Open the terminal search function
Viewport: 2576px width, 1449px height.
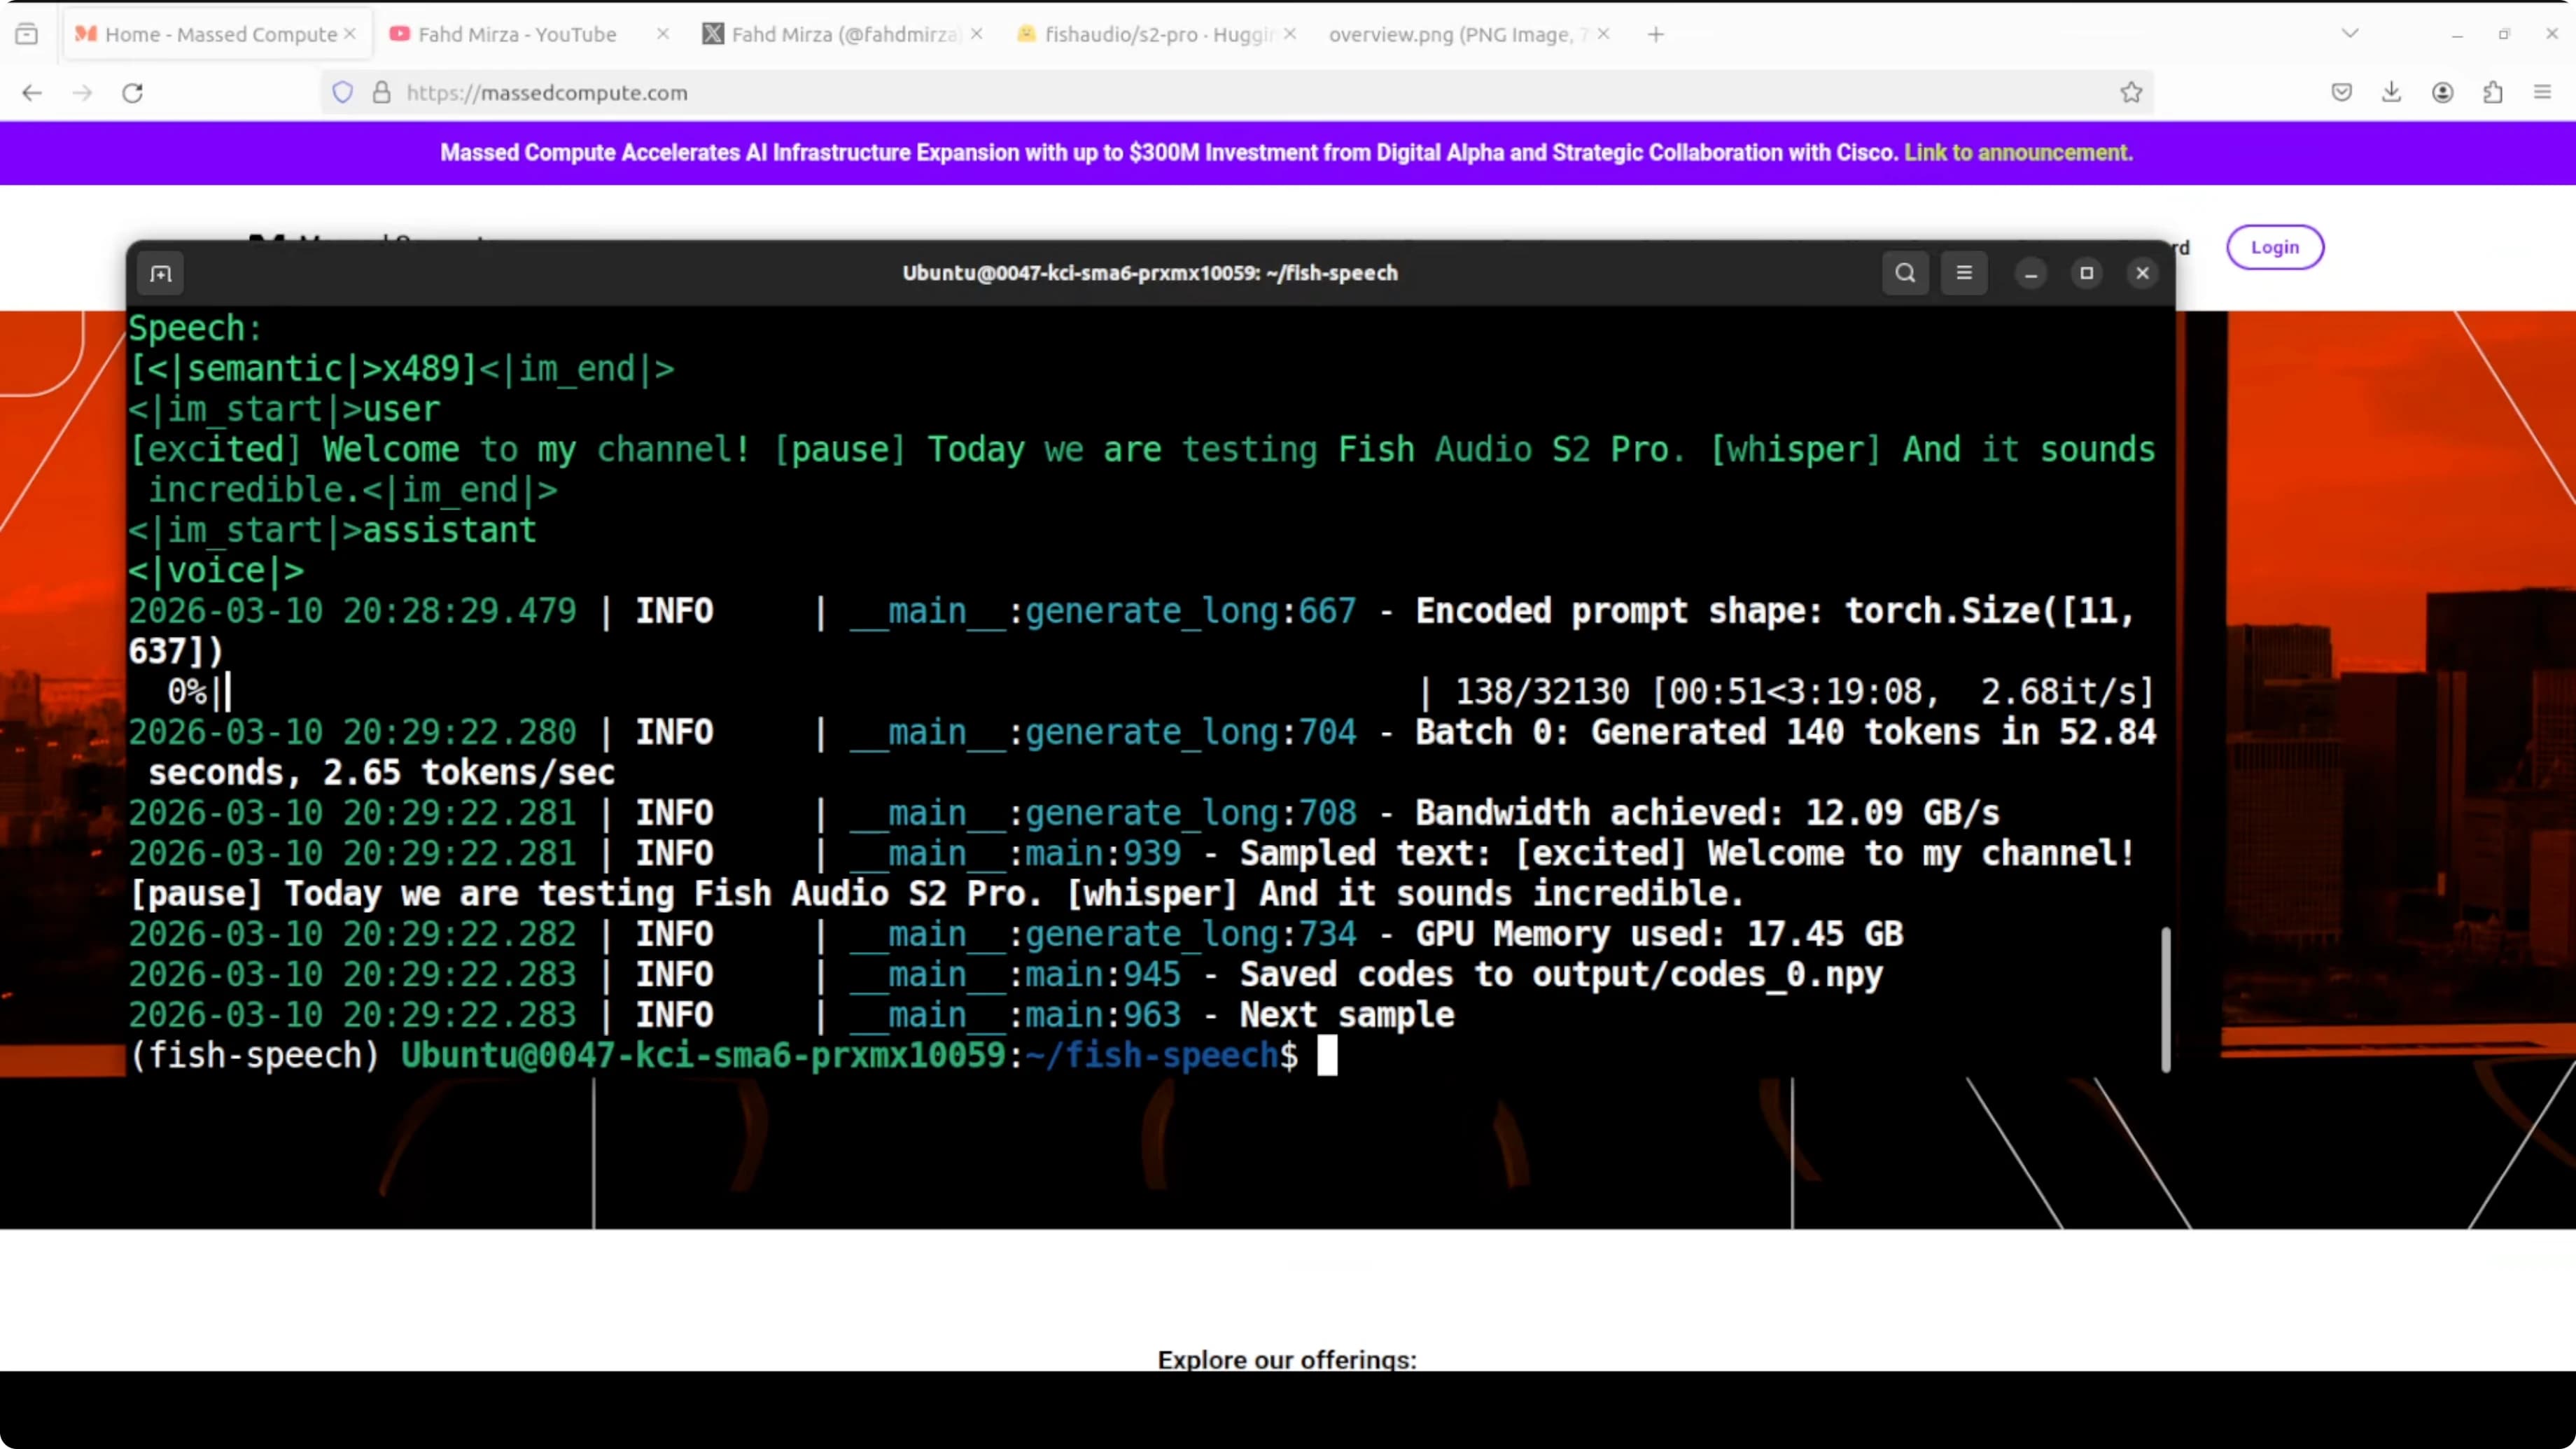click(1904, 273)
